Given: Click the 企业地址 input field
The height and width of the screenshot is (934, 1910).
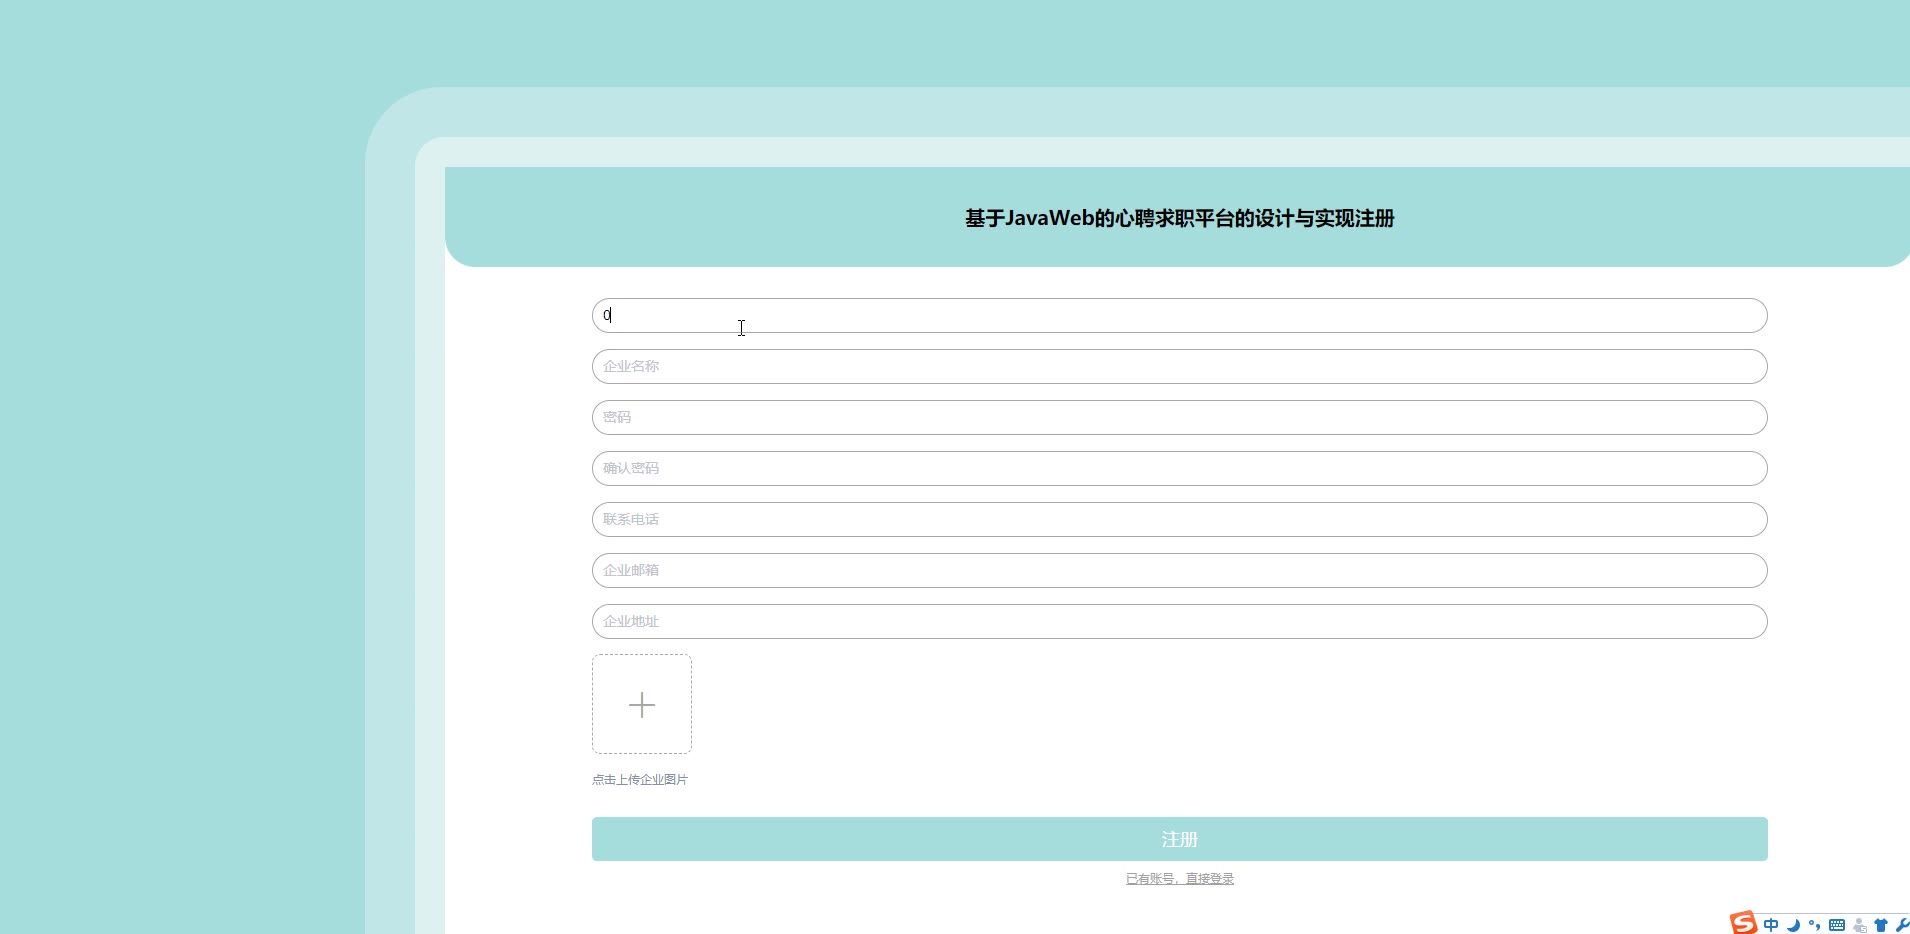Looking at the screenshot, I should tap(1180, 621).
